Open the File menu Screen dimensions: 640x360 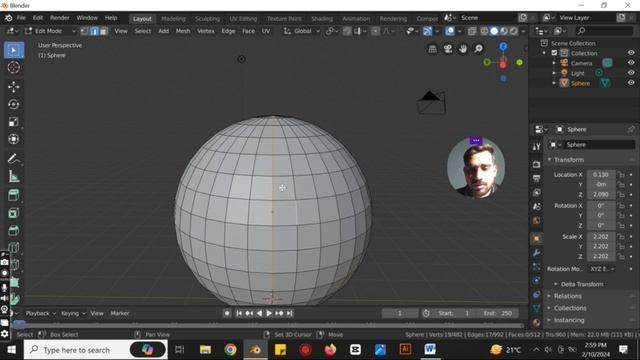[x=21, y=18]
